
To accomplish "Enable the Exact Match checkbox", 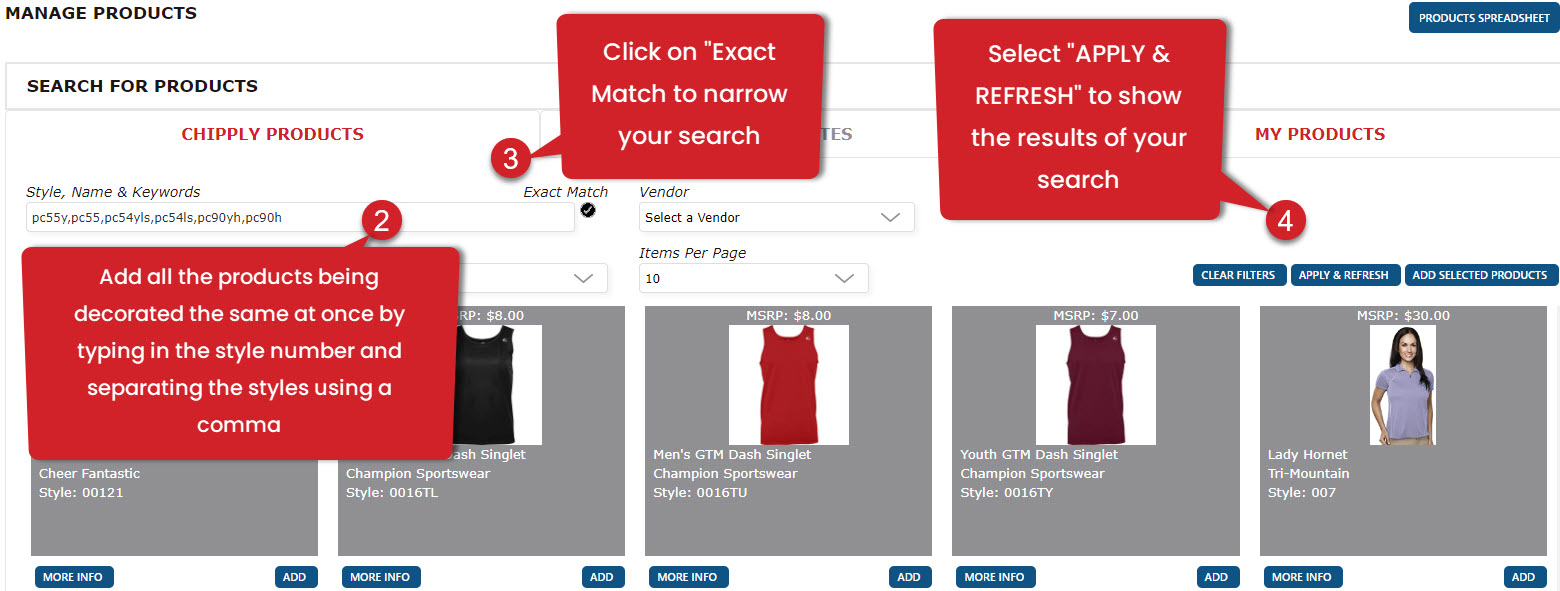I will 588,210.
